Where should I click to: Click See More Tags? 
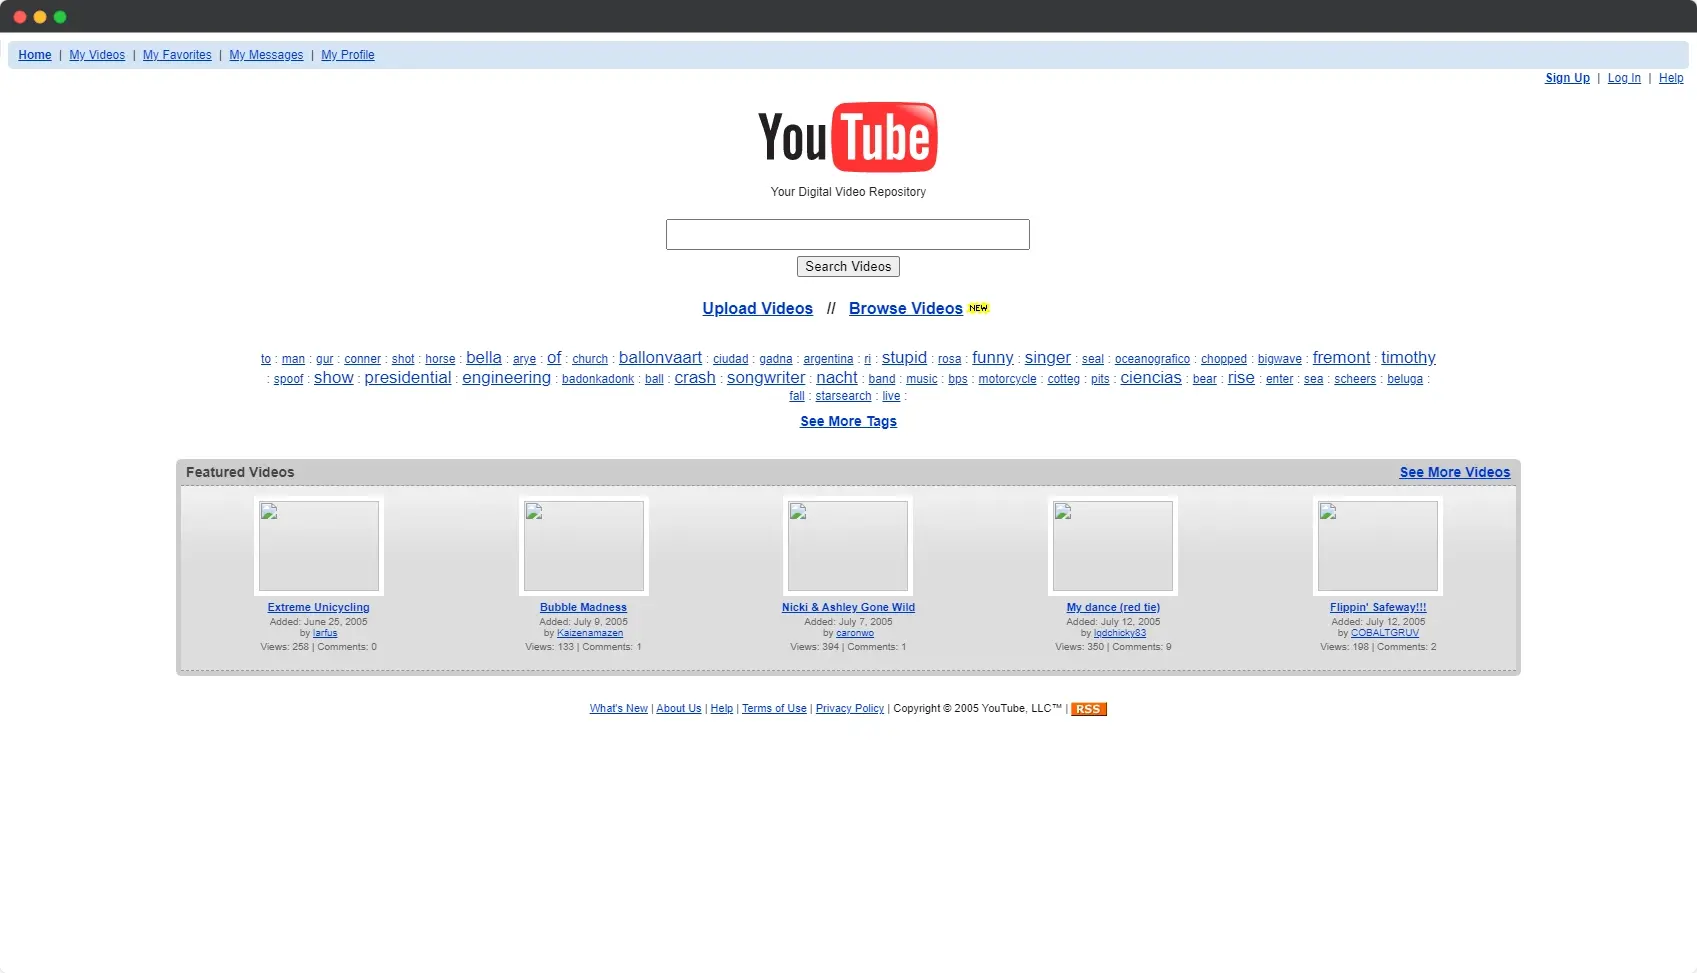point(848,421)
